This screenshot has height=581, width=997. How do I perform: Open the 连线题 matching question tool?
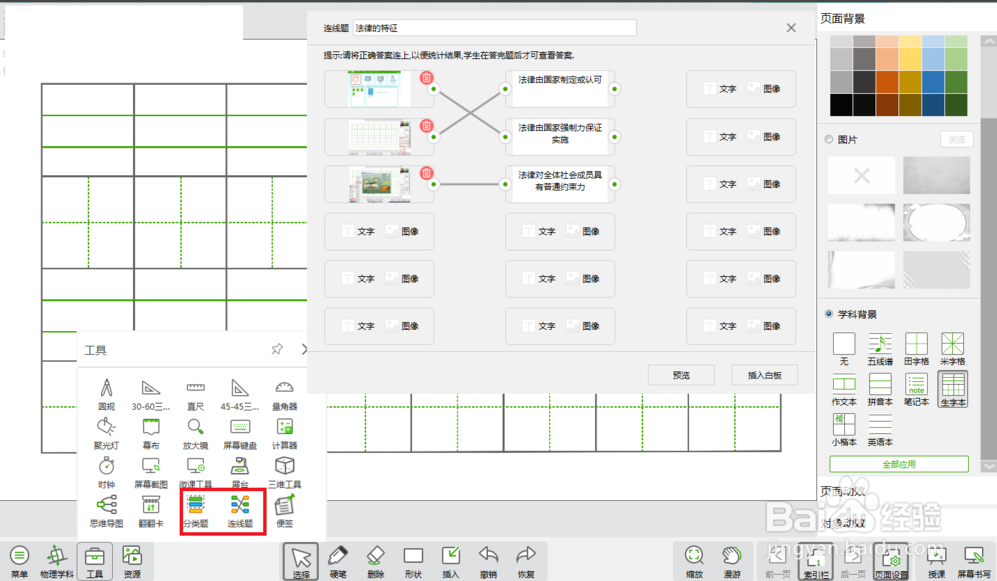point(240,512)
